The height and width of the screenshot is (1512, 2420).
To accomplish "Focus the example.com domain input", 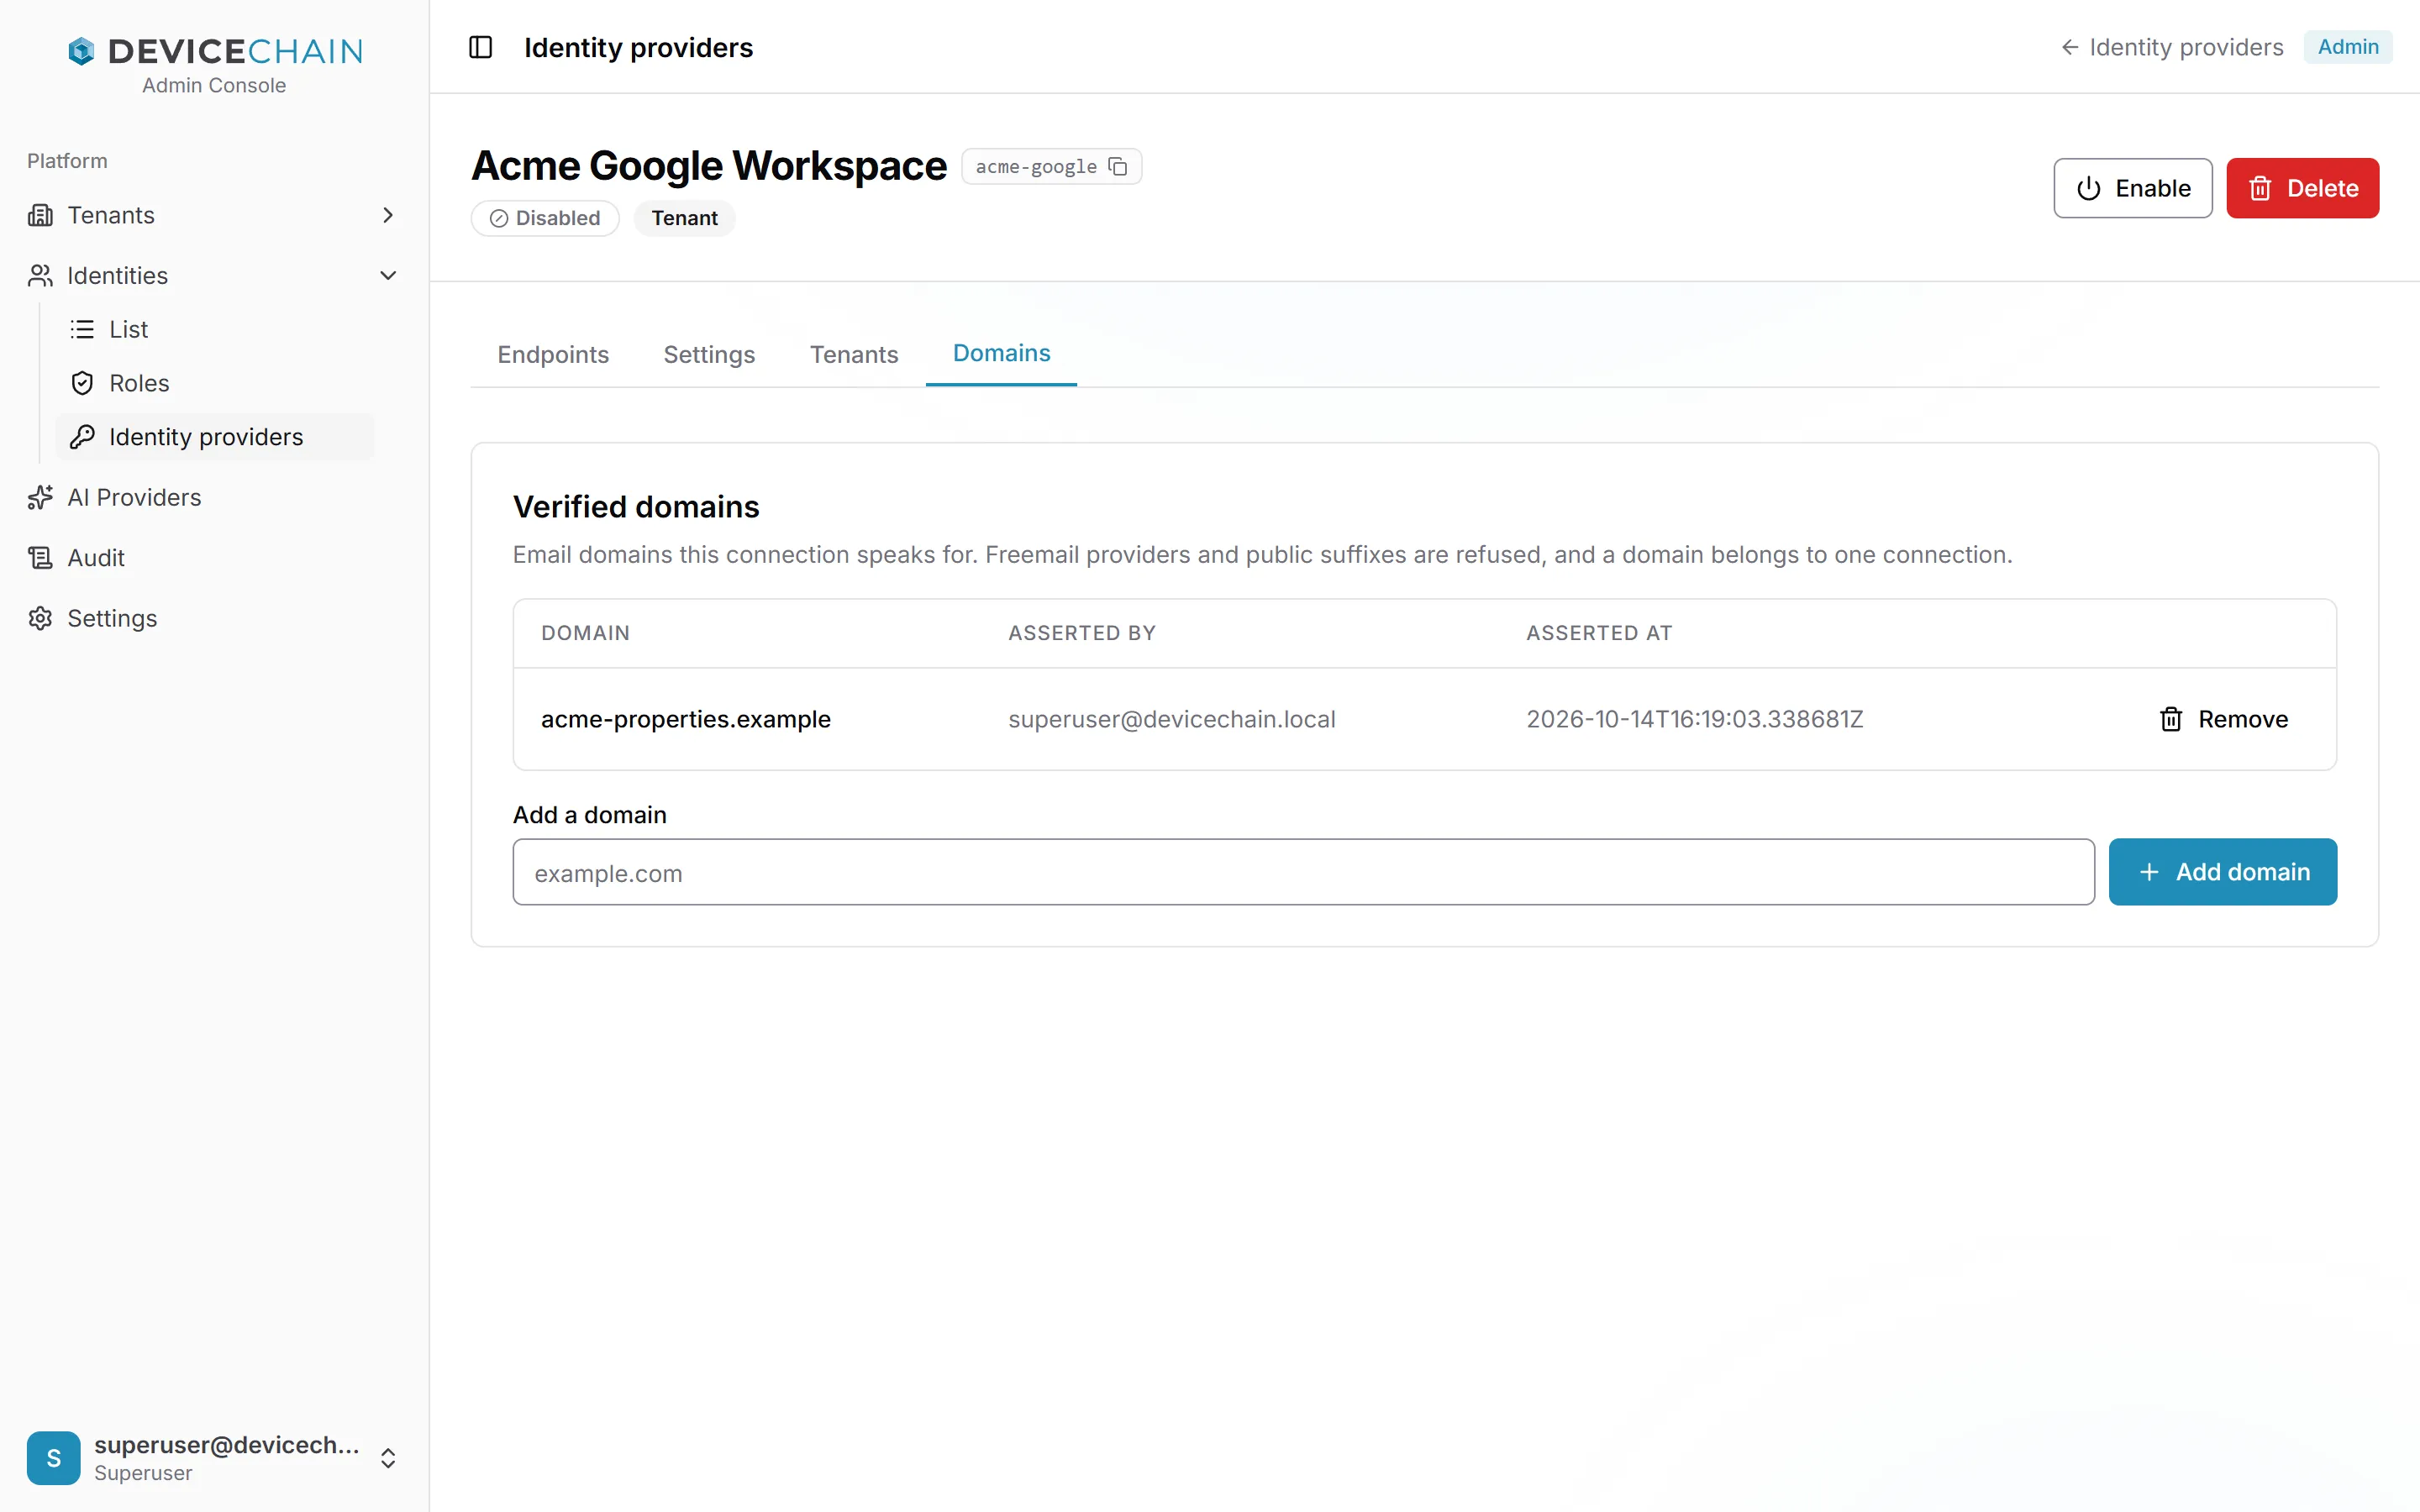I will point(1304,872).
